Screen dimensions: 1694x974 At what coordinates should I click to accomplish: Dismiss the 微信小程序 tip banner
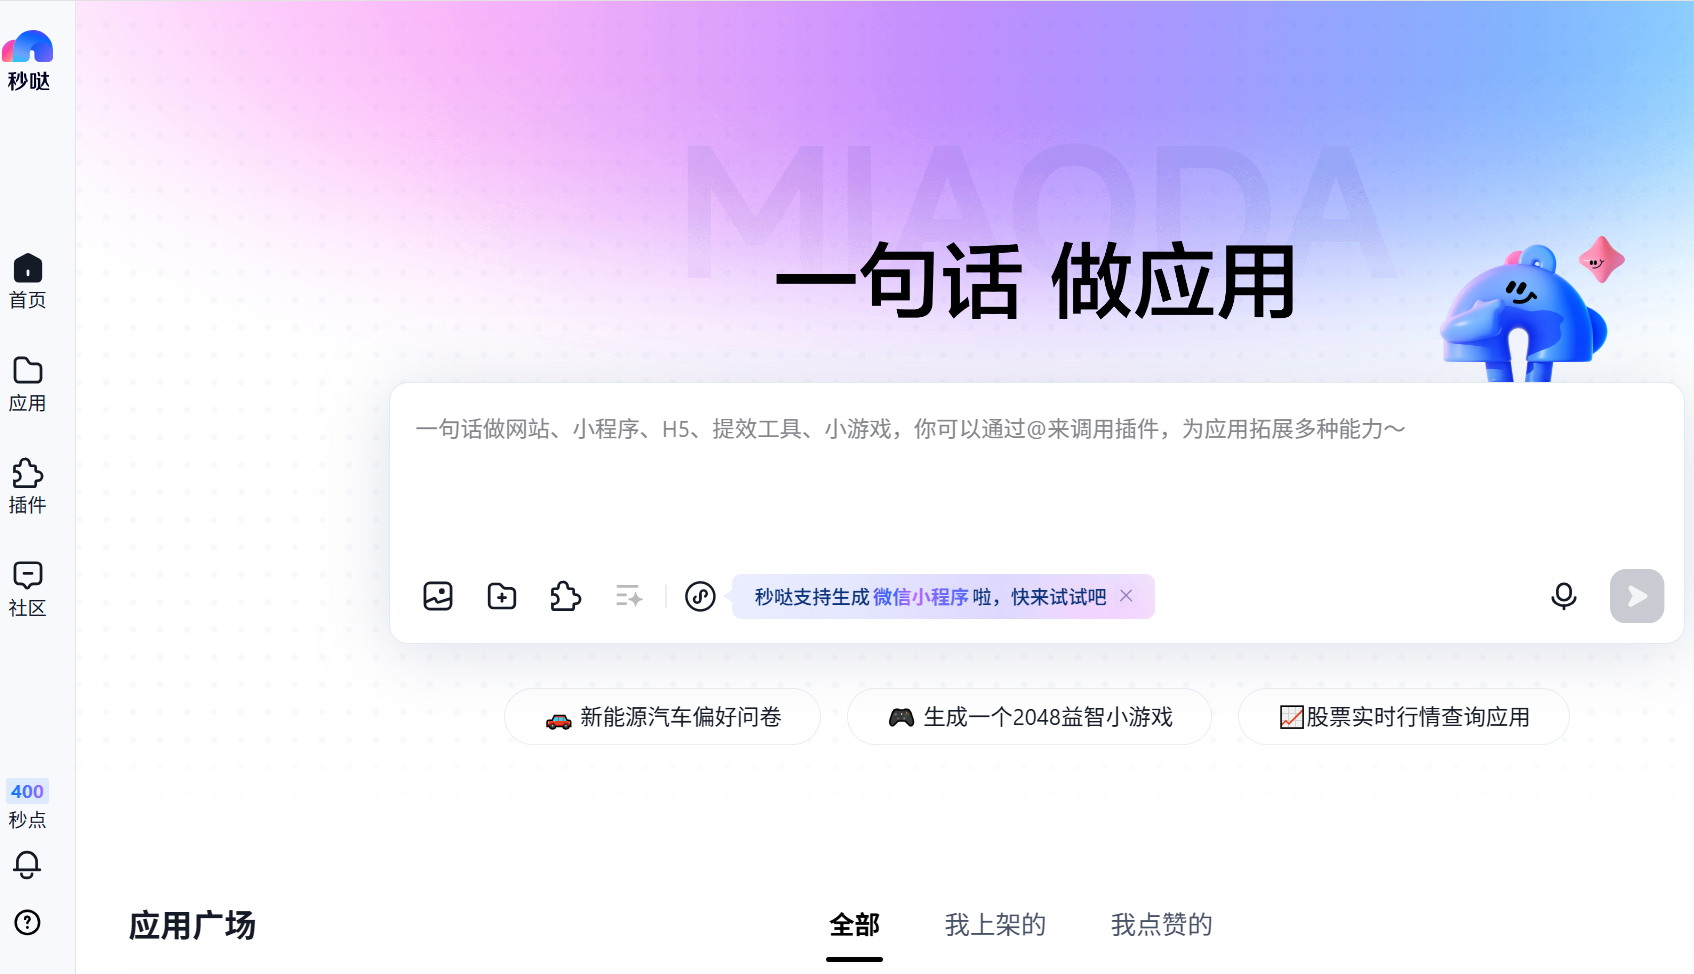1126,596
